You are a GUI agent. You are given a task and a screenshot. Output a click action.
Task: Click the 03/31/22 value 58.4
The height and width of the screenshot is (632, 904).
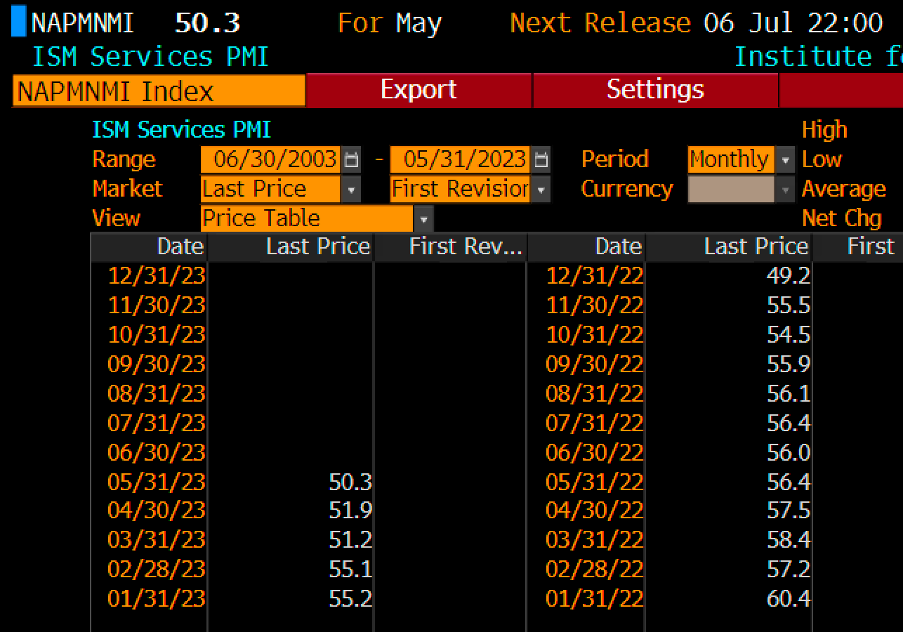789,540
